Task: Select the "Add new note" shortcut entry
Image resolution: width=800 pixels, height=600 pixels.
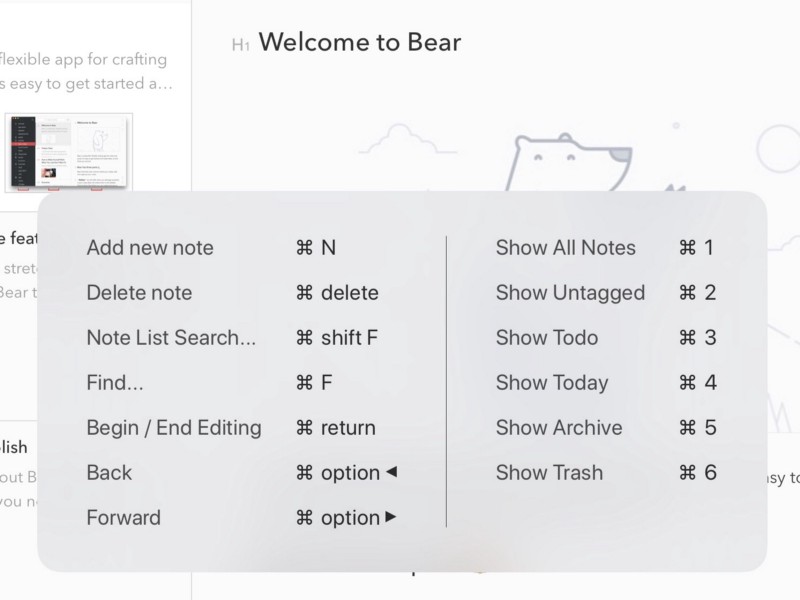Action: tap(150, 248)
